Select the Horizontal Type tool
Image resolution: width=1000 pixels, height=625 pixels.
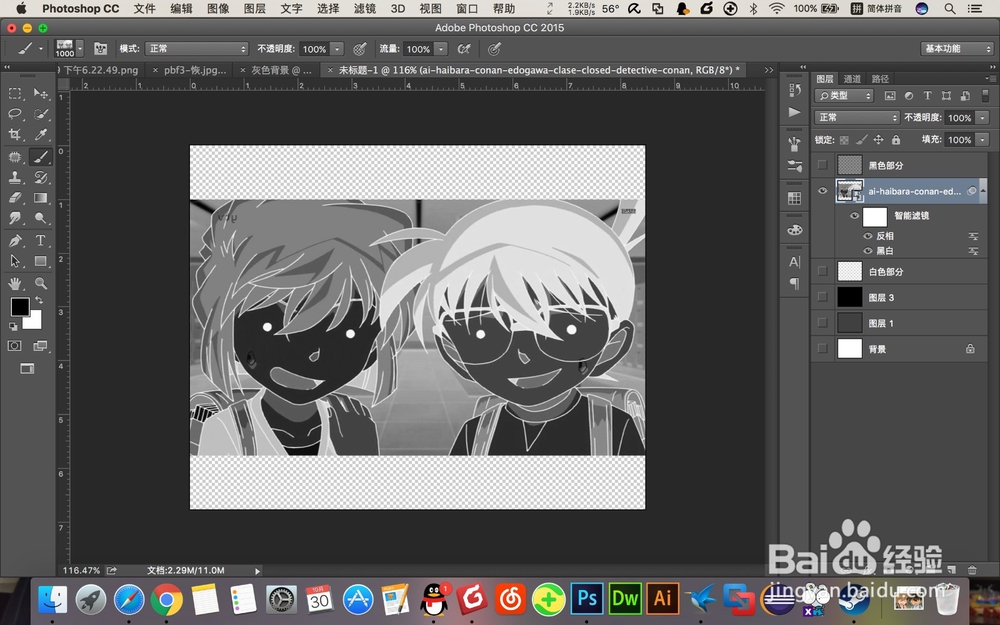point(40,240)
